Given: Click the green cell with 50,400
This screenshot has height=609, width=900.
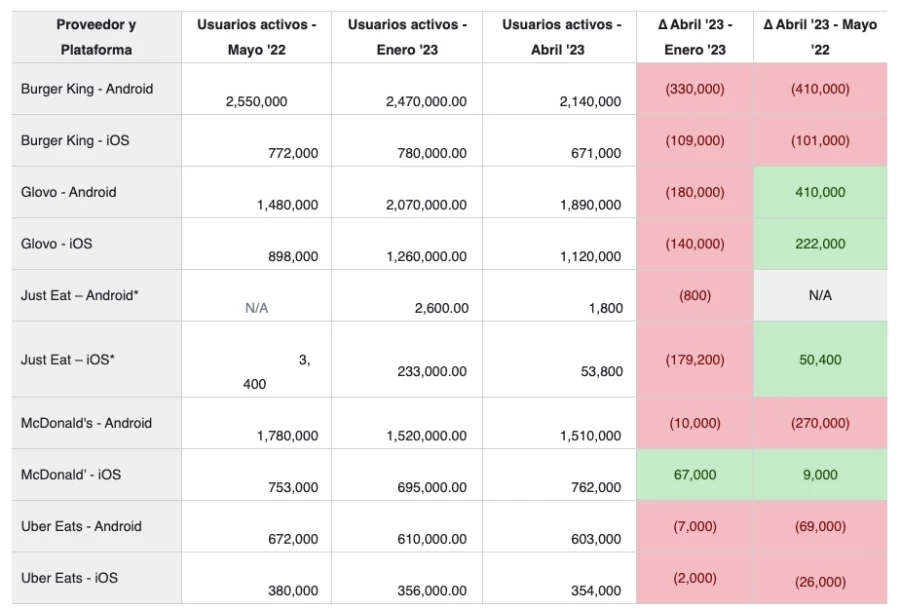Looking at the screenshot, I should click(820, 359).
